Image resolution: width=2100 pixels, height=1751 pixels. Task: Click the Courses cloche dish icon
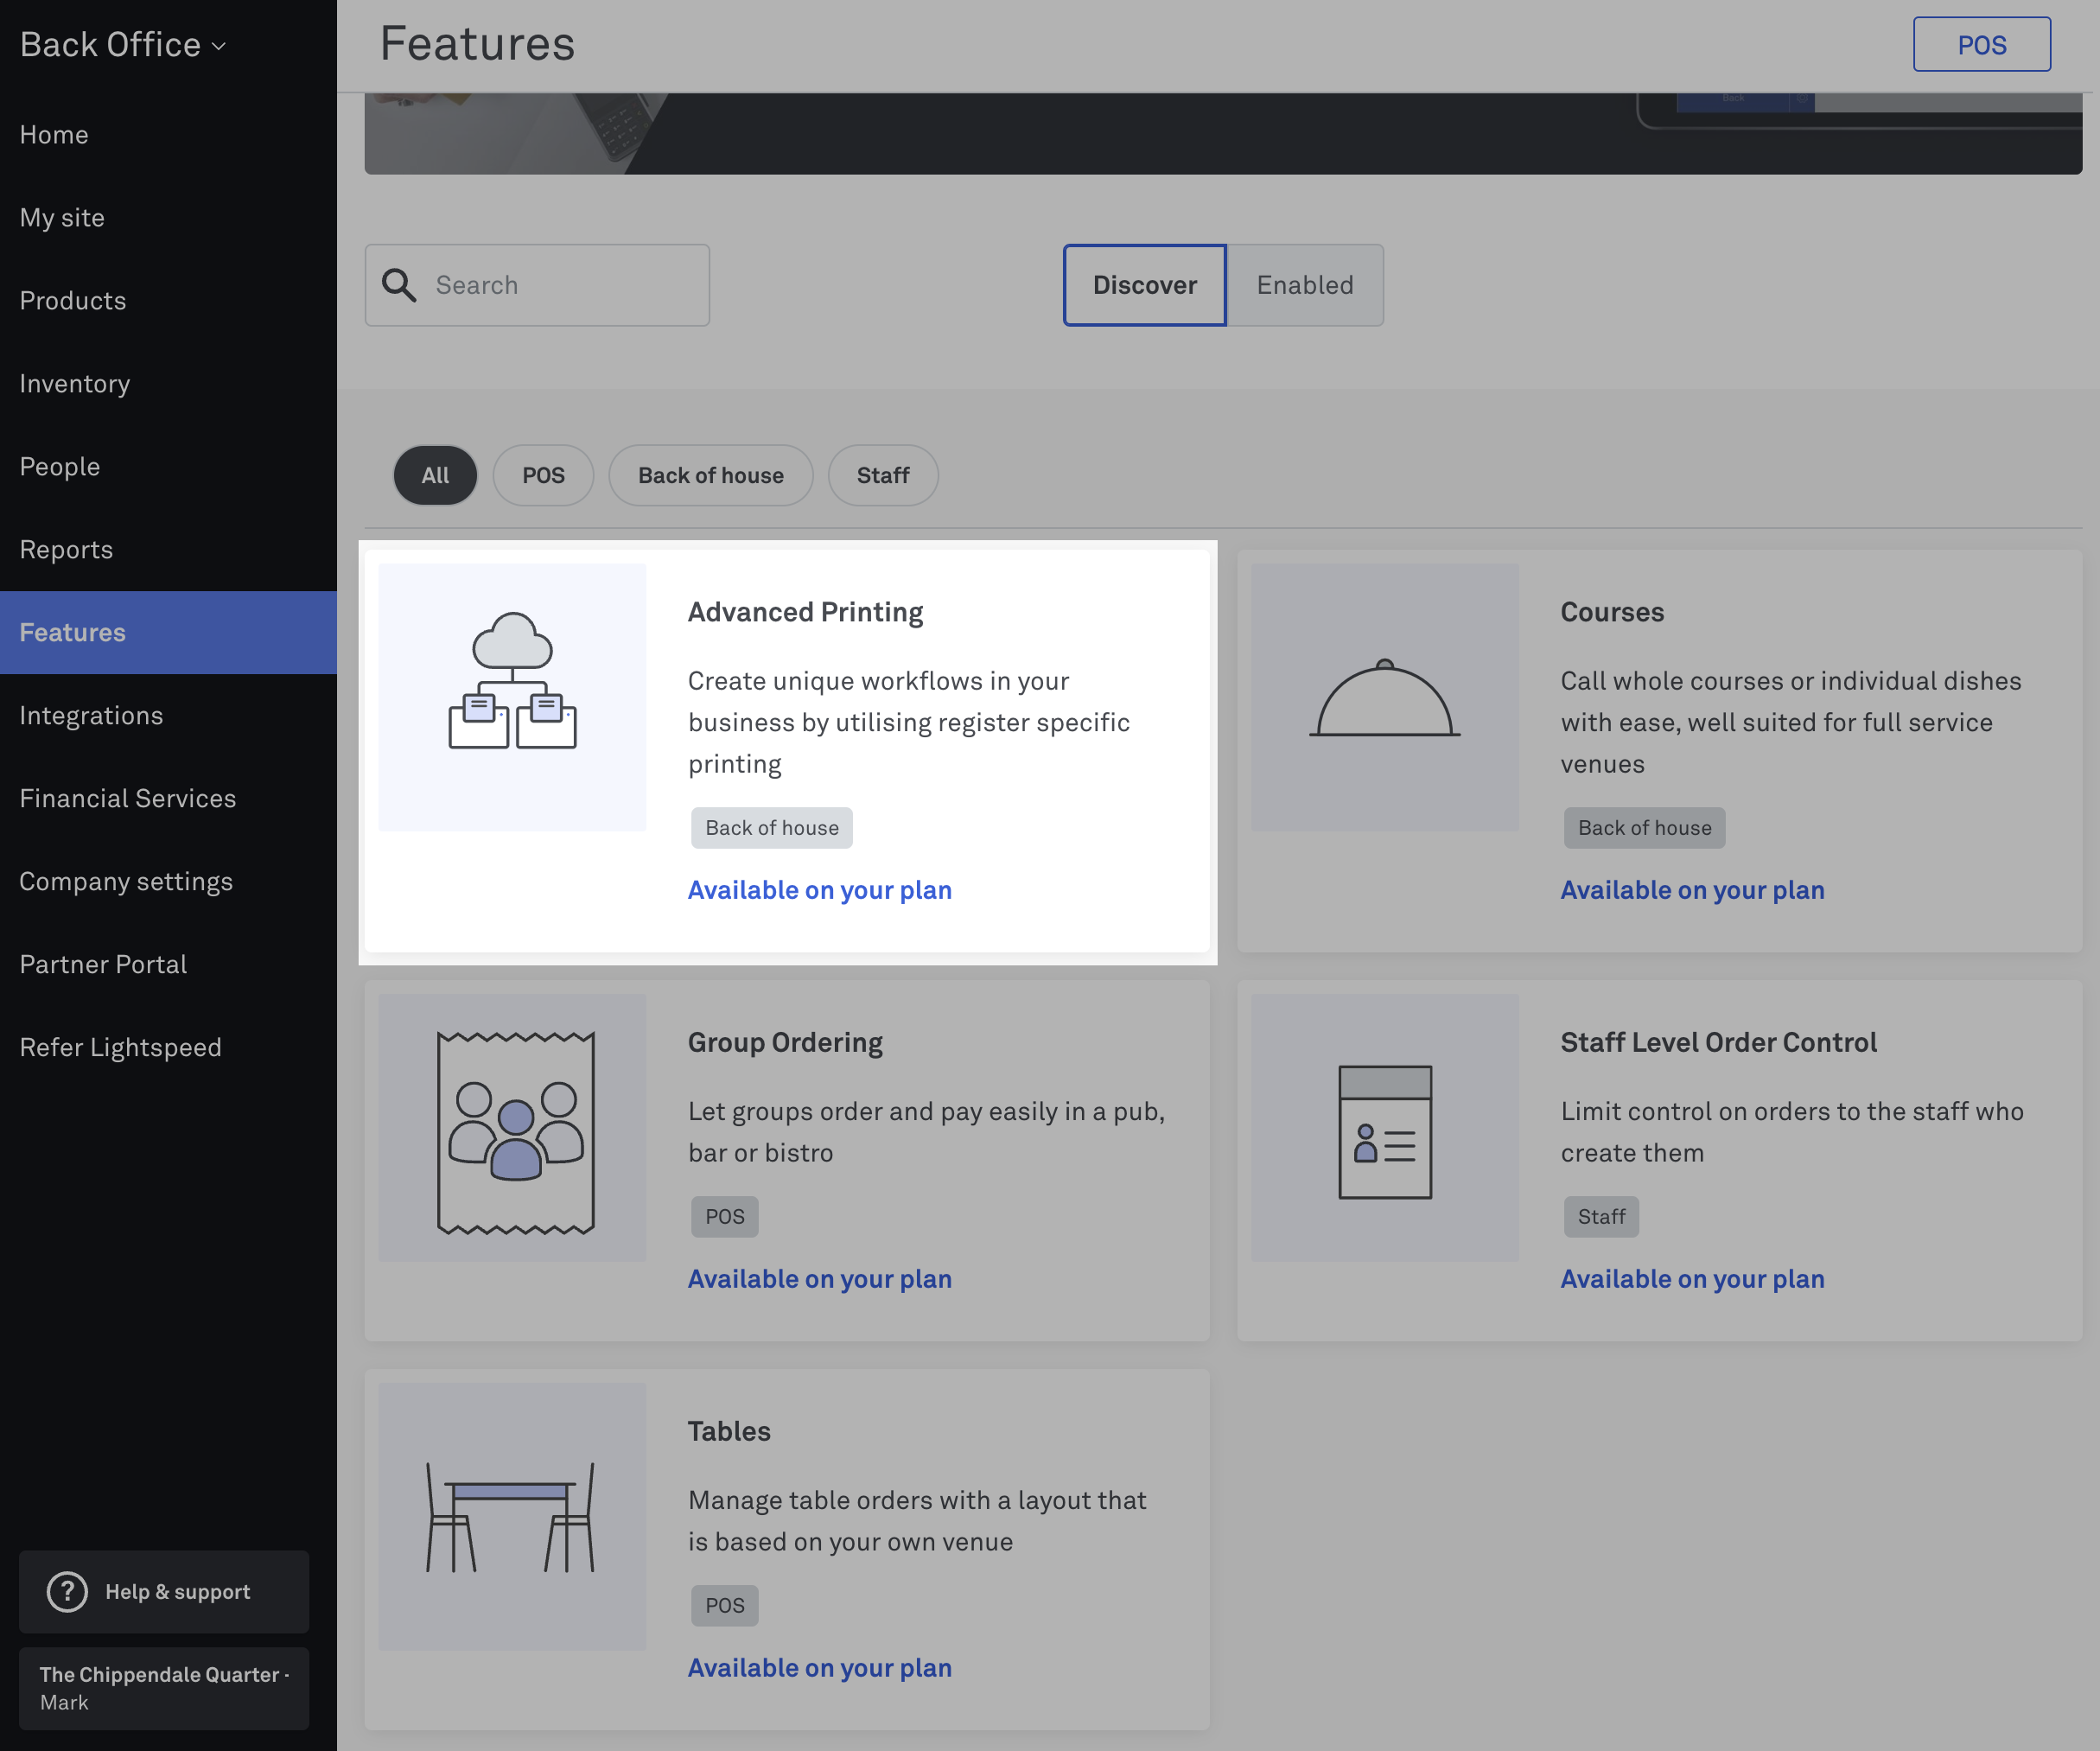[1384, 697]
